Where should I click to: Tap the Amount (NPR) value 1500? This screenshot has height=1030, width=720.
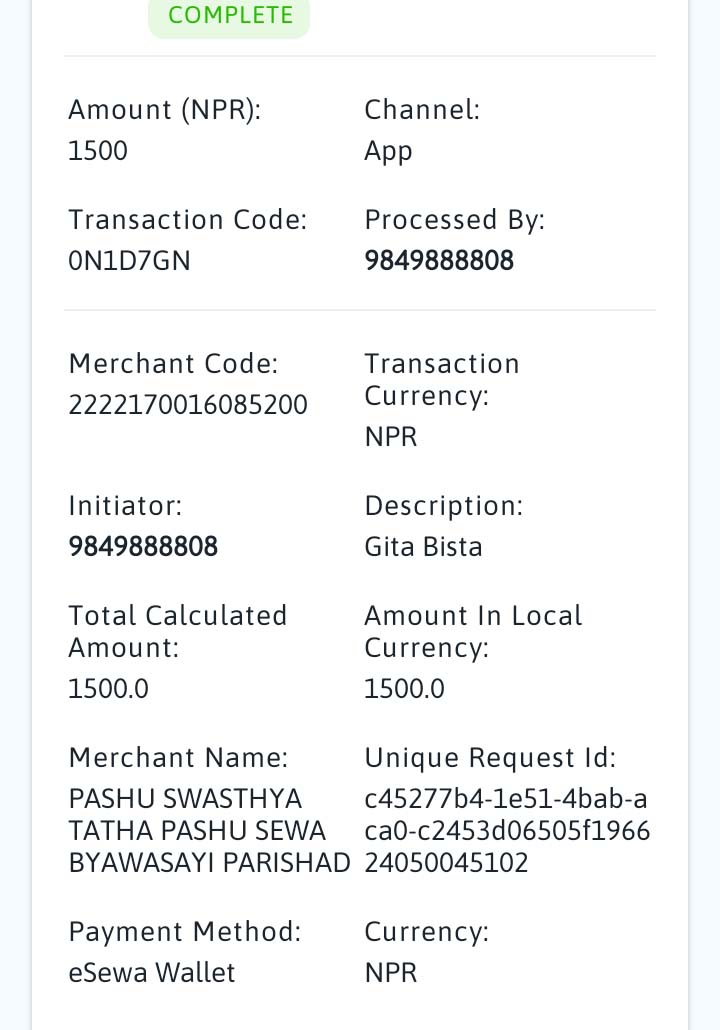[x=98, y=150]
